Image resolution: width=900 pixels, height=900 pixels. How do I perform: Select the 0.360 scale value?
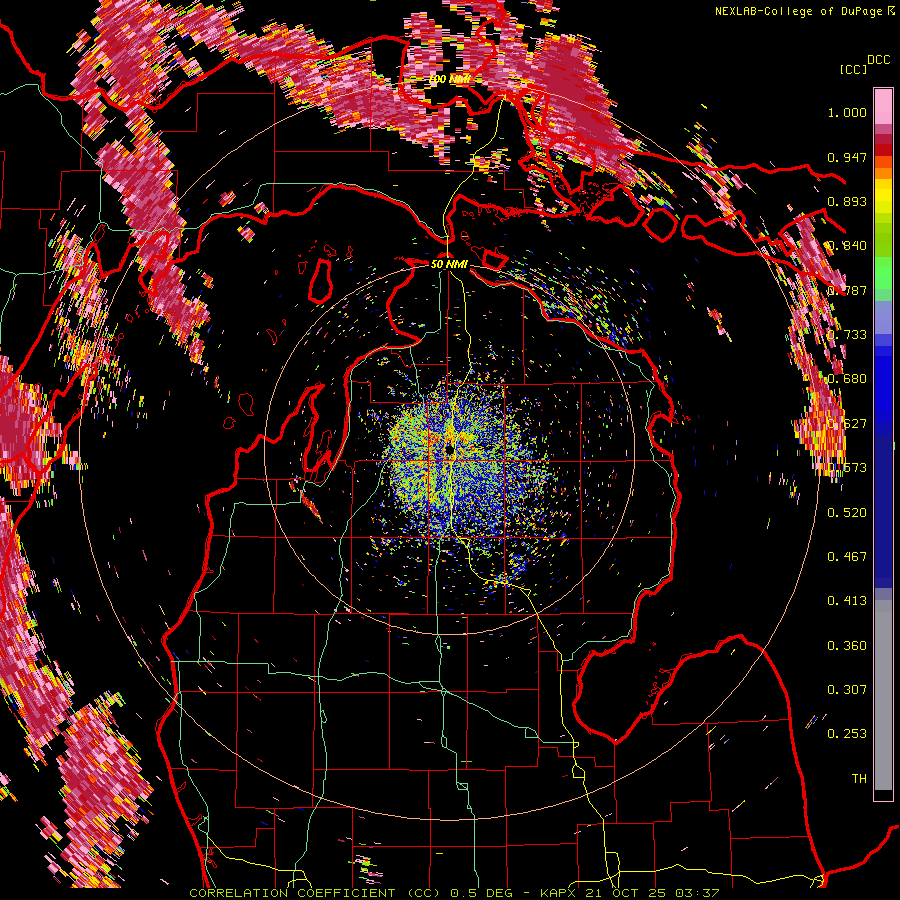[847, 646]
